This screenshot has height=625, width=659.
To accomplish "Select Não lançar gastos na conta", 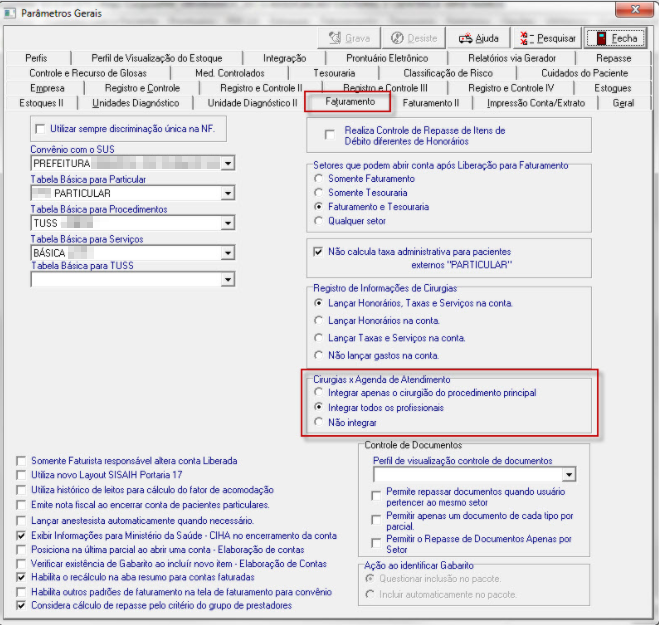I will coord(319,355).
